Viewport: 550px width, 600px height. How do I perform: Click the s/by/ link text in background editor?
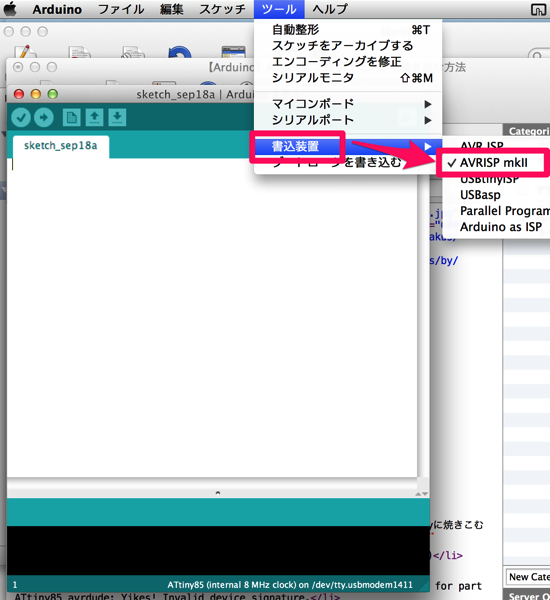[444, 261]
